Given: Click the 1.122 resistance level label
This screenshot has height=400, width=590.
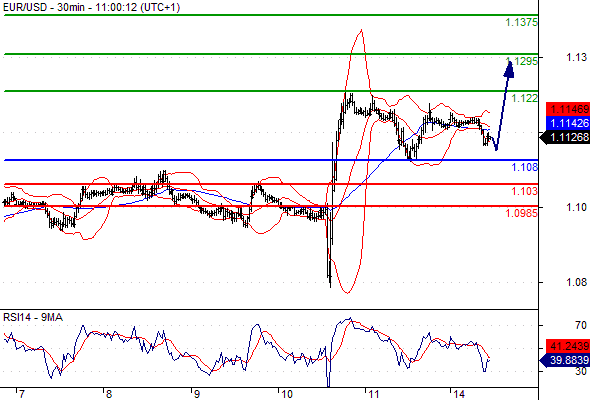Looking at the screenshot, I should click(525, 98).
